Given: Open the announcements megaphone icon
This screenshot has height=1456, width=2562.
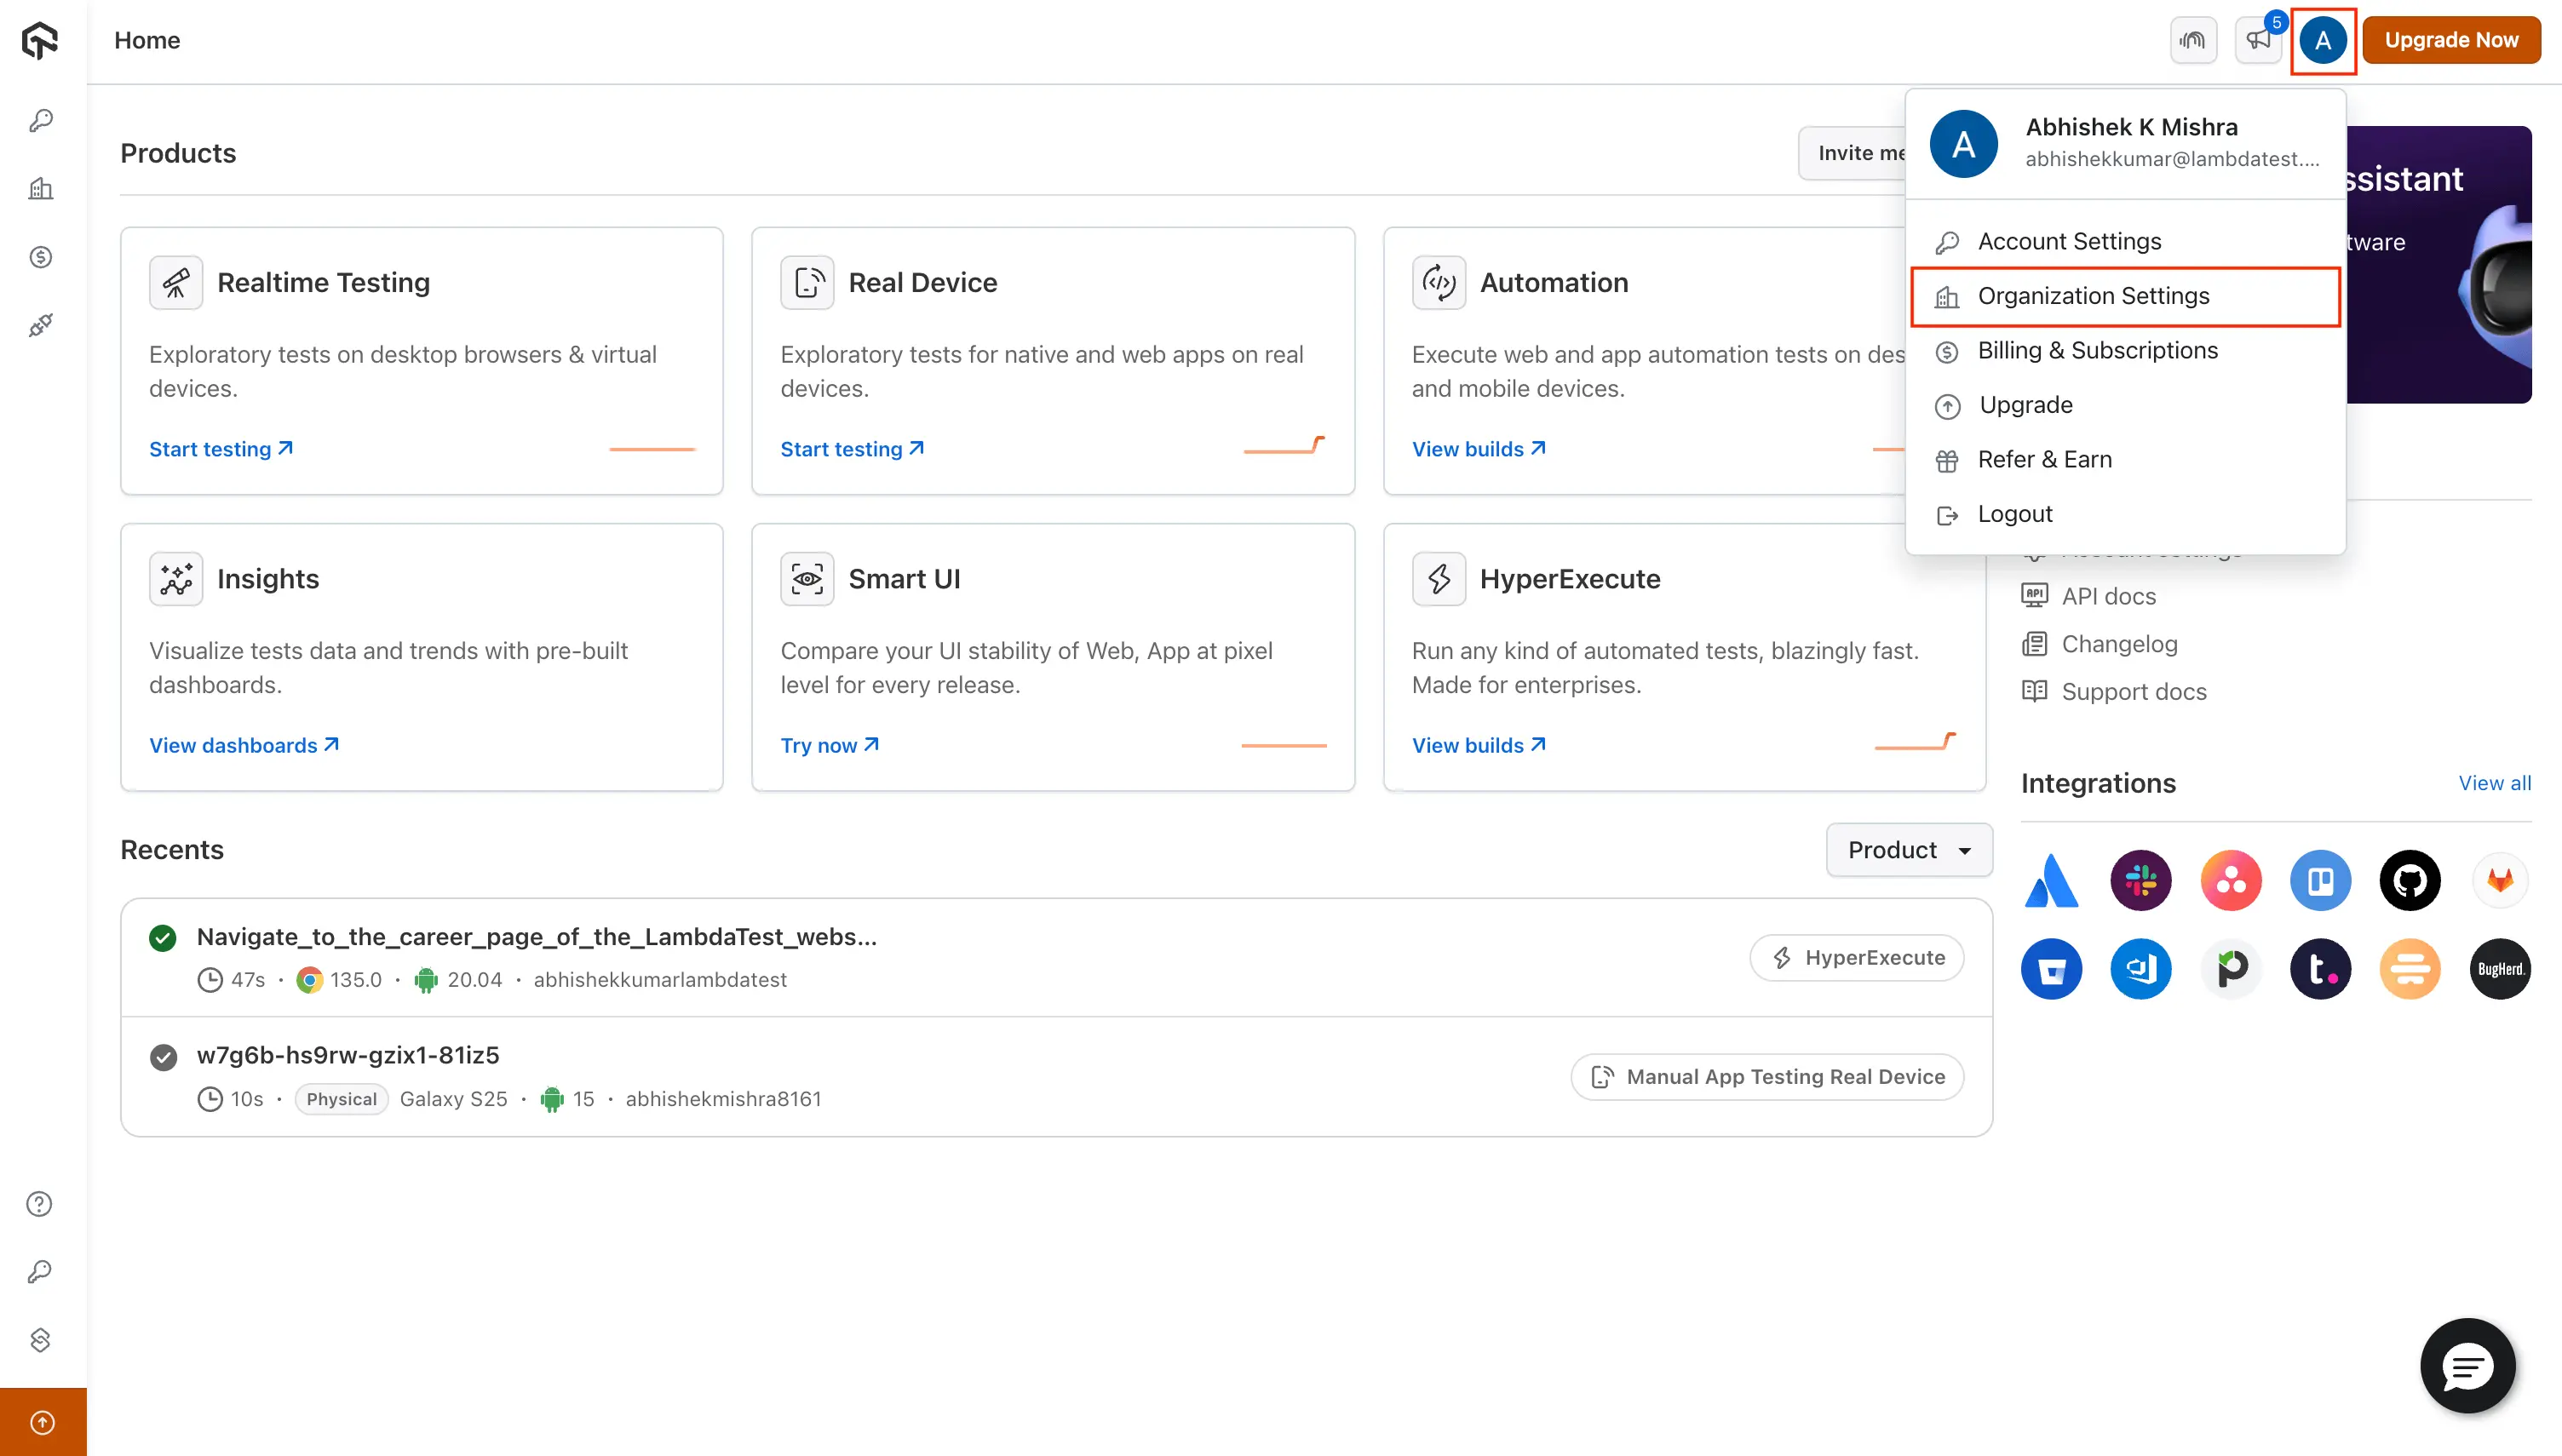Looking at the screenshot, I should pyautogui.click(x=2258, y=40).
